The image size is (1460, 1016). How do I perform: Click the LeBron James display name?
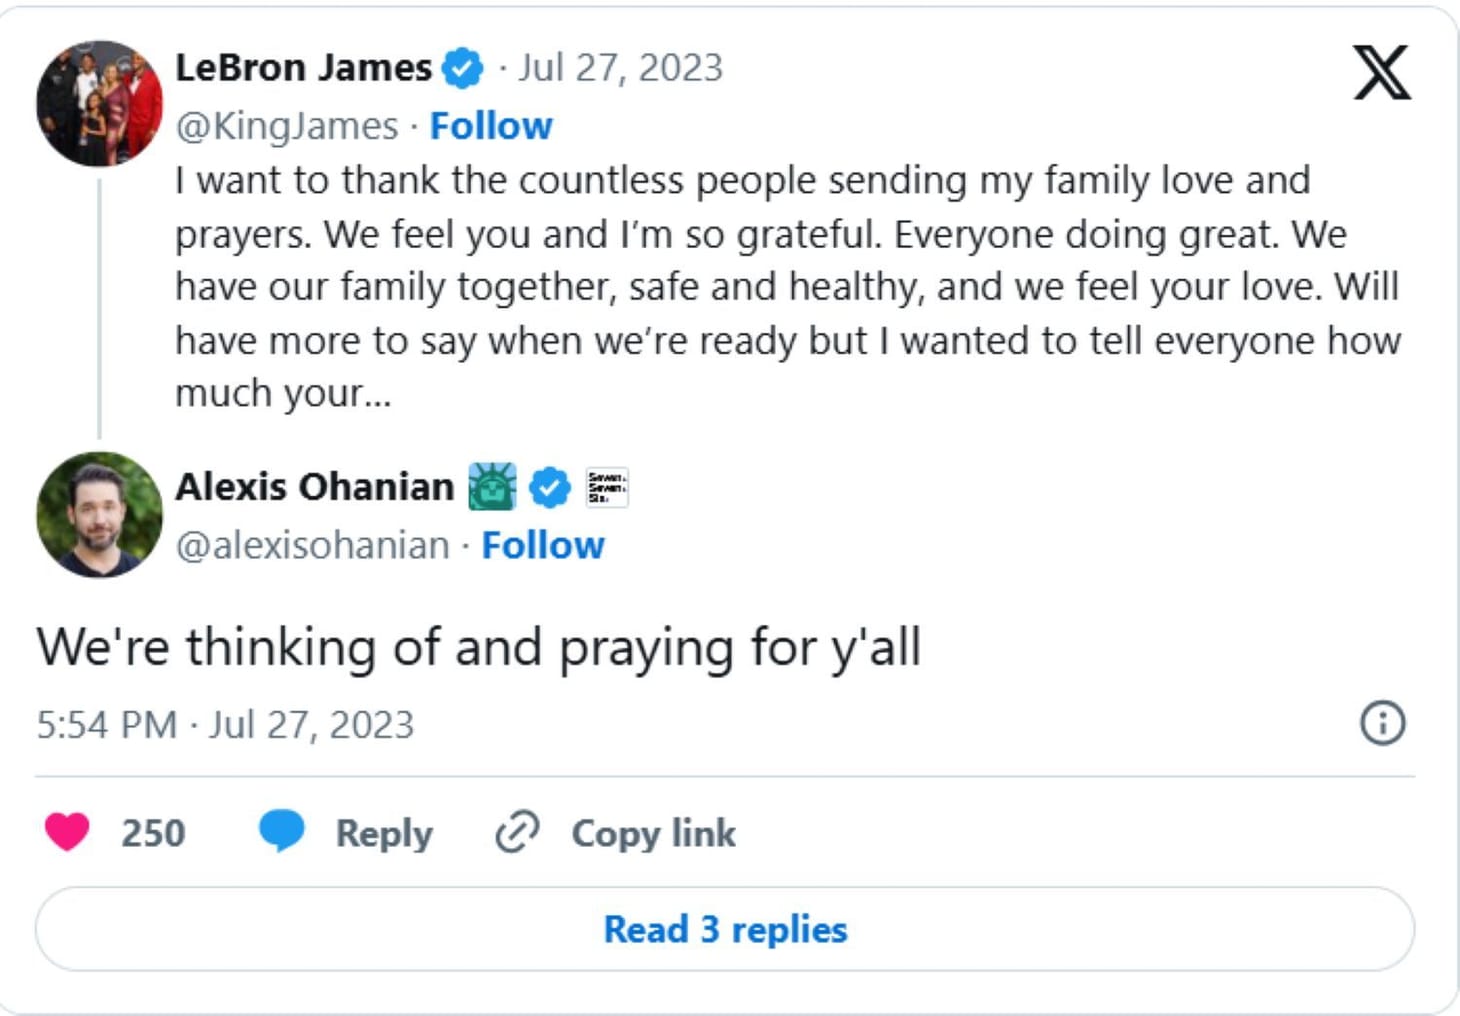click(305, 67)
